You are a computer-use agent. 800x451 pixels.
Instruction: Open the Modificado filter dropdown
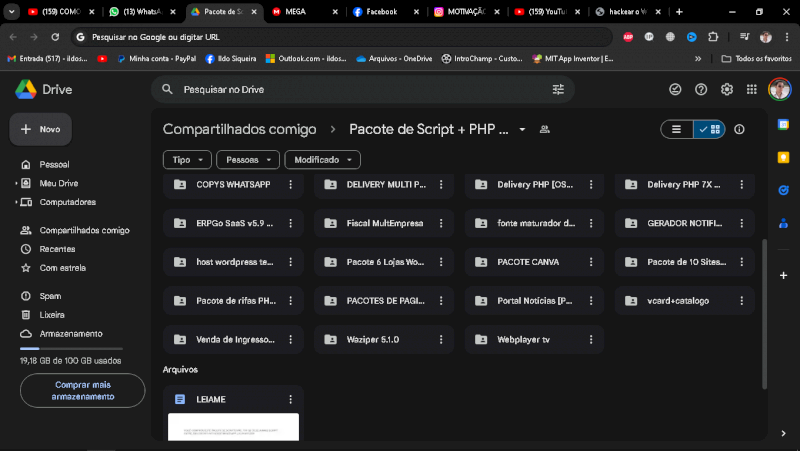coord(322,160)
